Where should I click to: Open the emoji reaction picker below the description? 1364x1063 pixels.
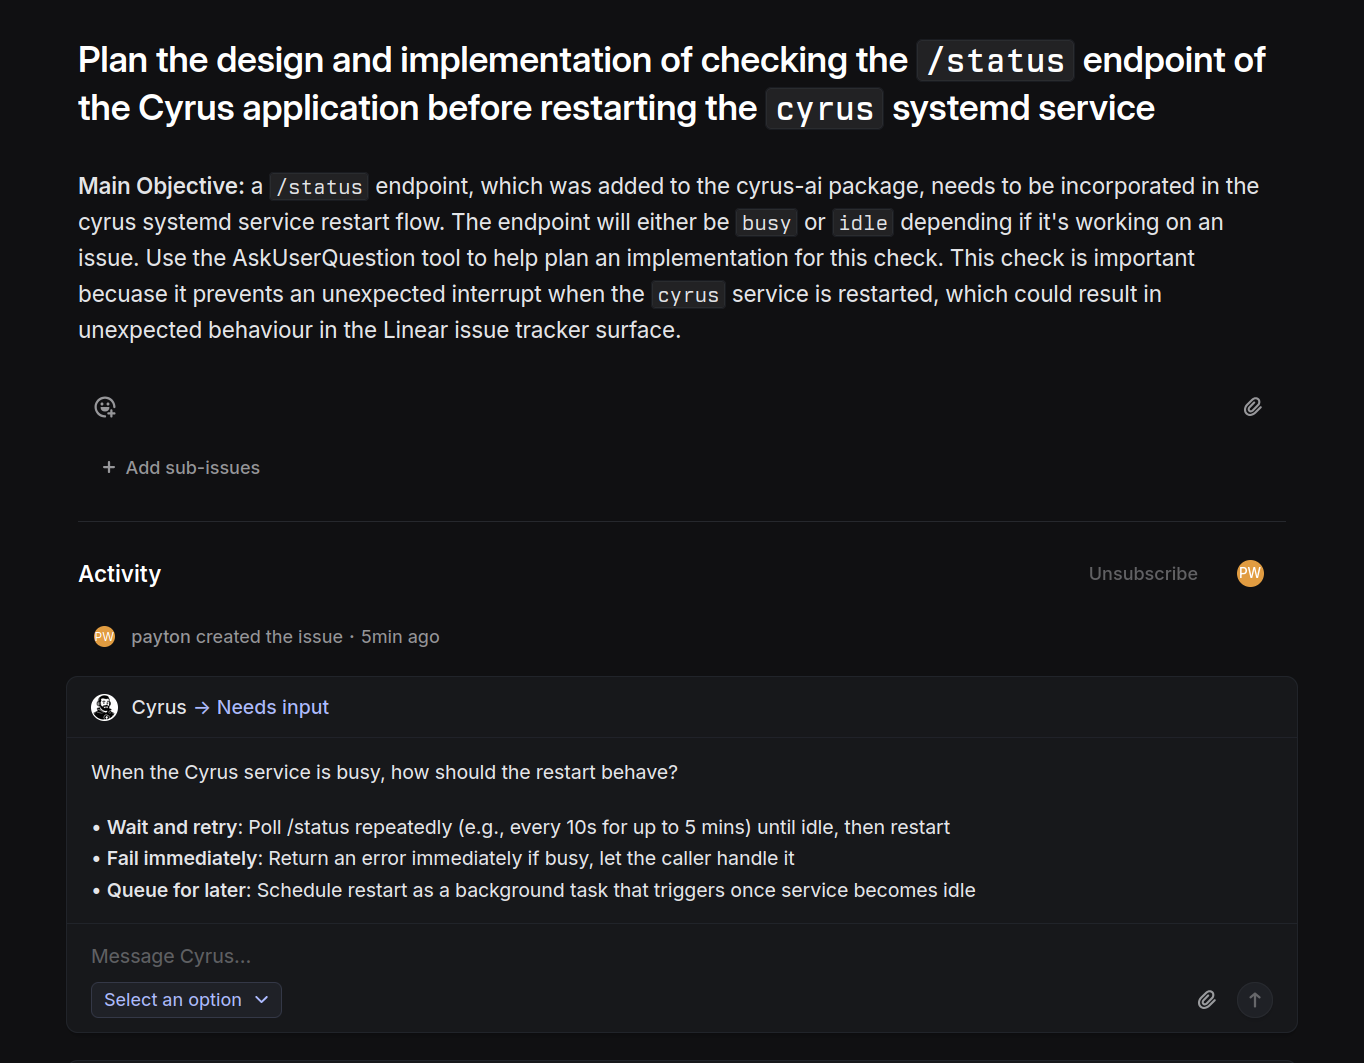point(105,407)
